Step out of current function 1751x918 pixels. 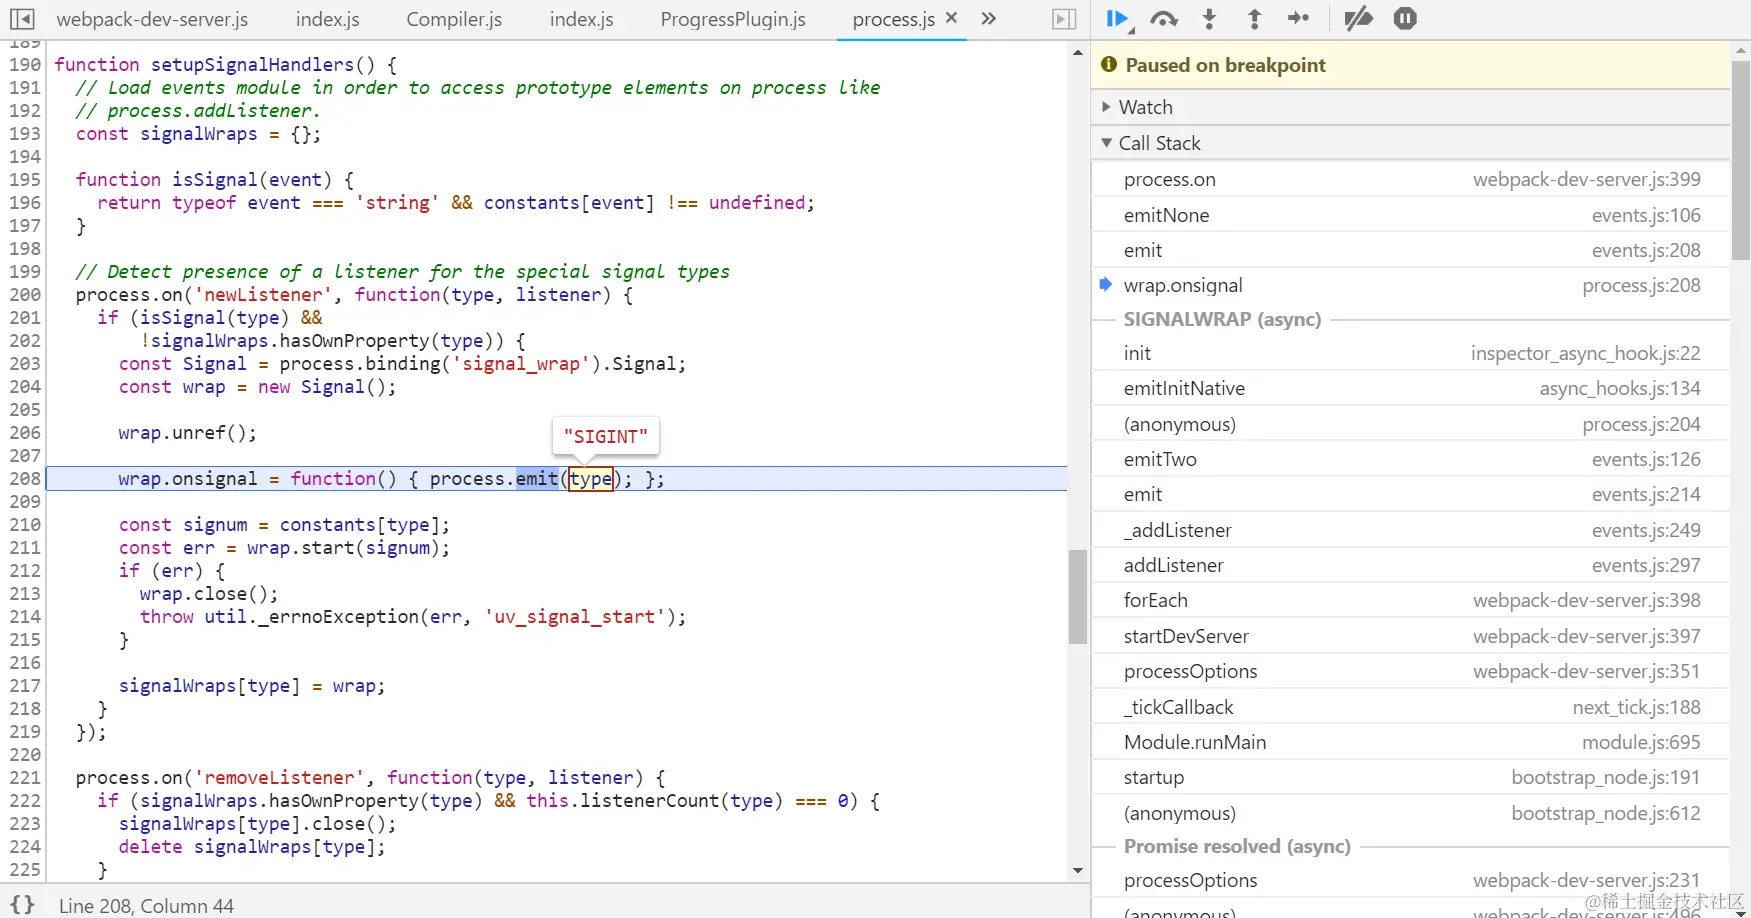[1254, 19]
